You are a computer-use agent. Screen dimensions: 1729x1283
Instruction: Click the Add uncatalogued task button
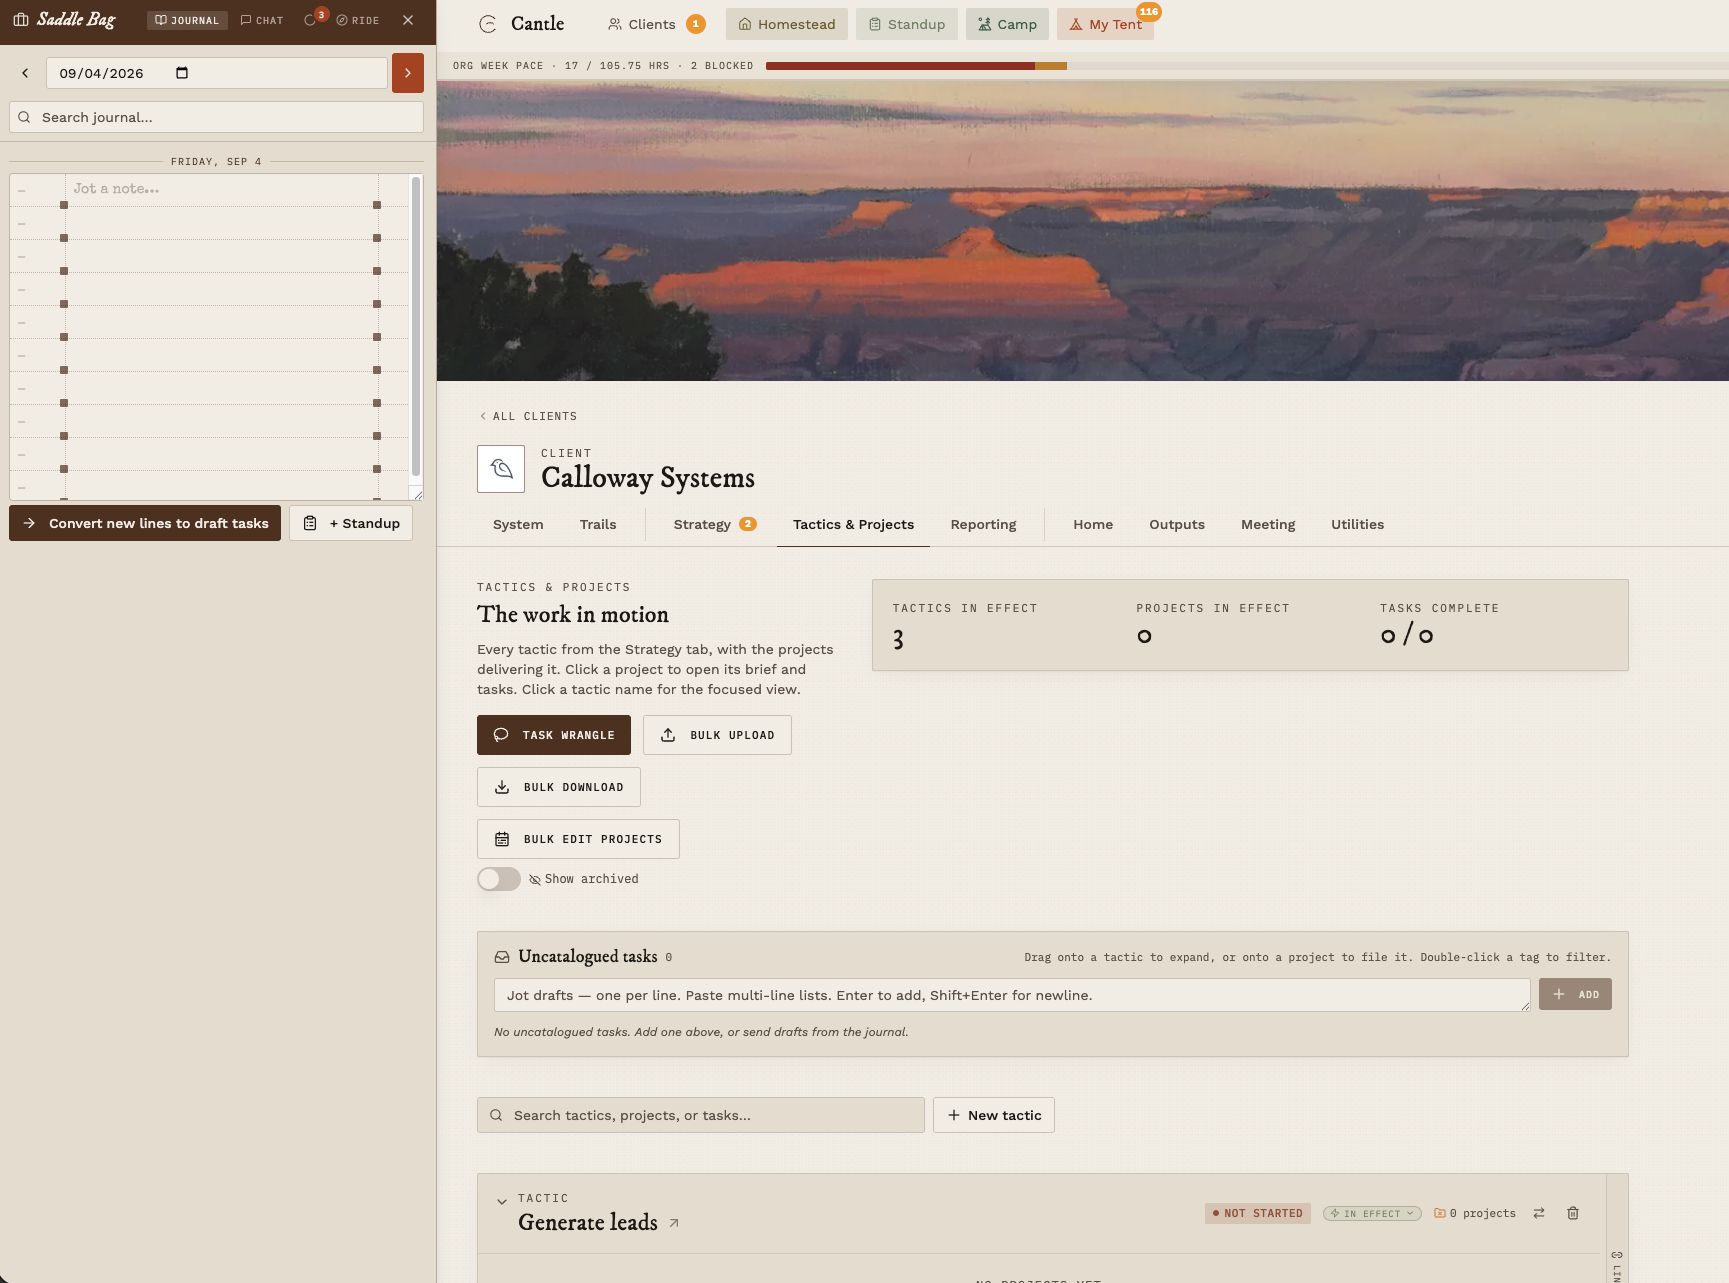tap(1575, 994)
